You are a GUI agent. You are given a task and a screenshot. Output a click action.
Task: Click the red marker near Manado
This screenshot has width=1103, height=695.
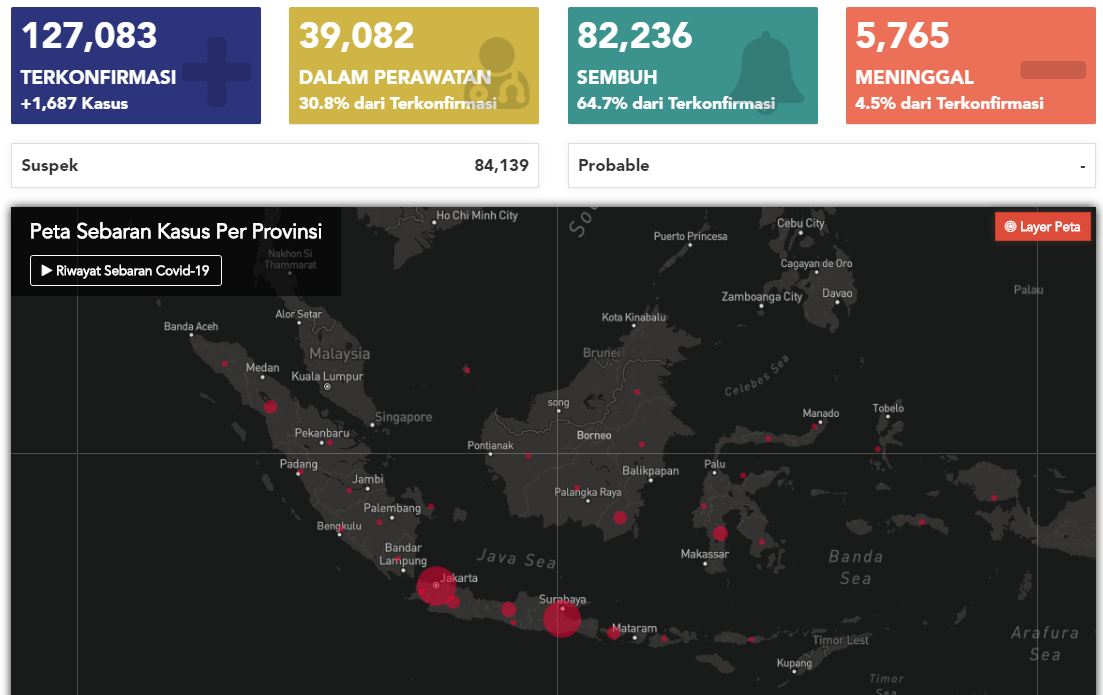(815, 427)
